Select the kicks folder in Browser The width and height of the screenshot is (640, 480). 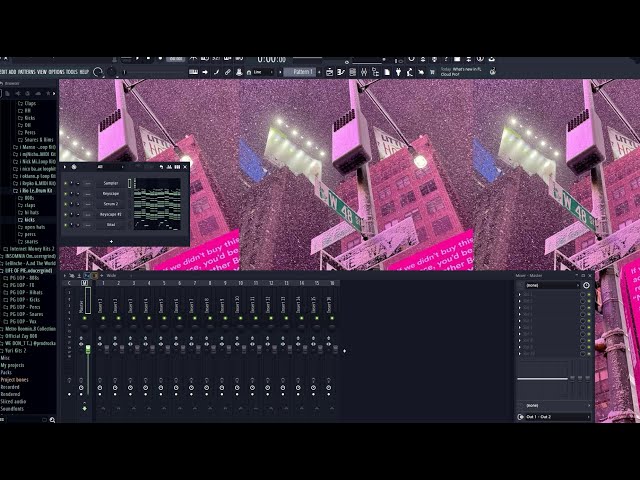coord(29,220)
